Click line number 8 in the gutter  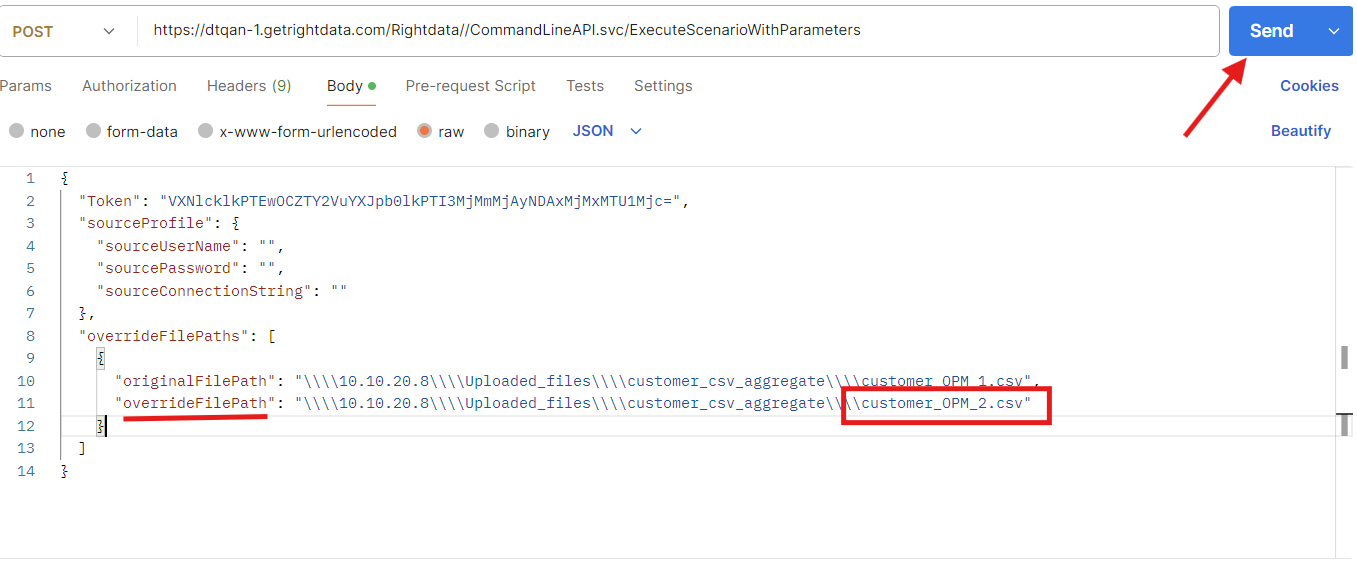[x=30, y=336]
